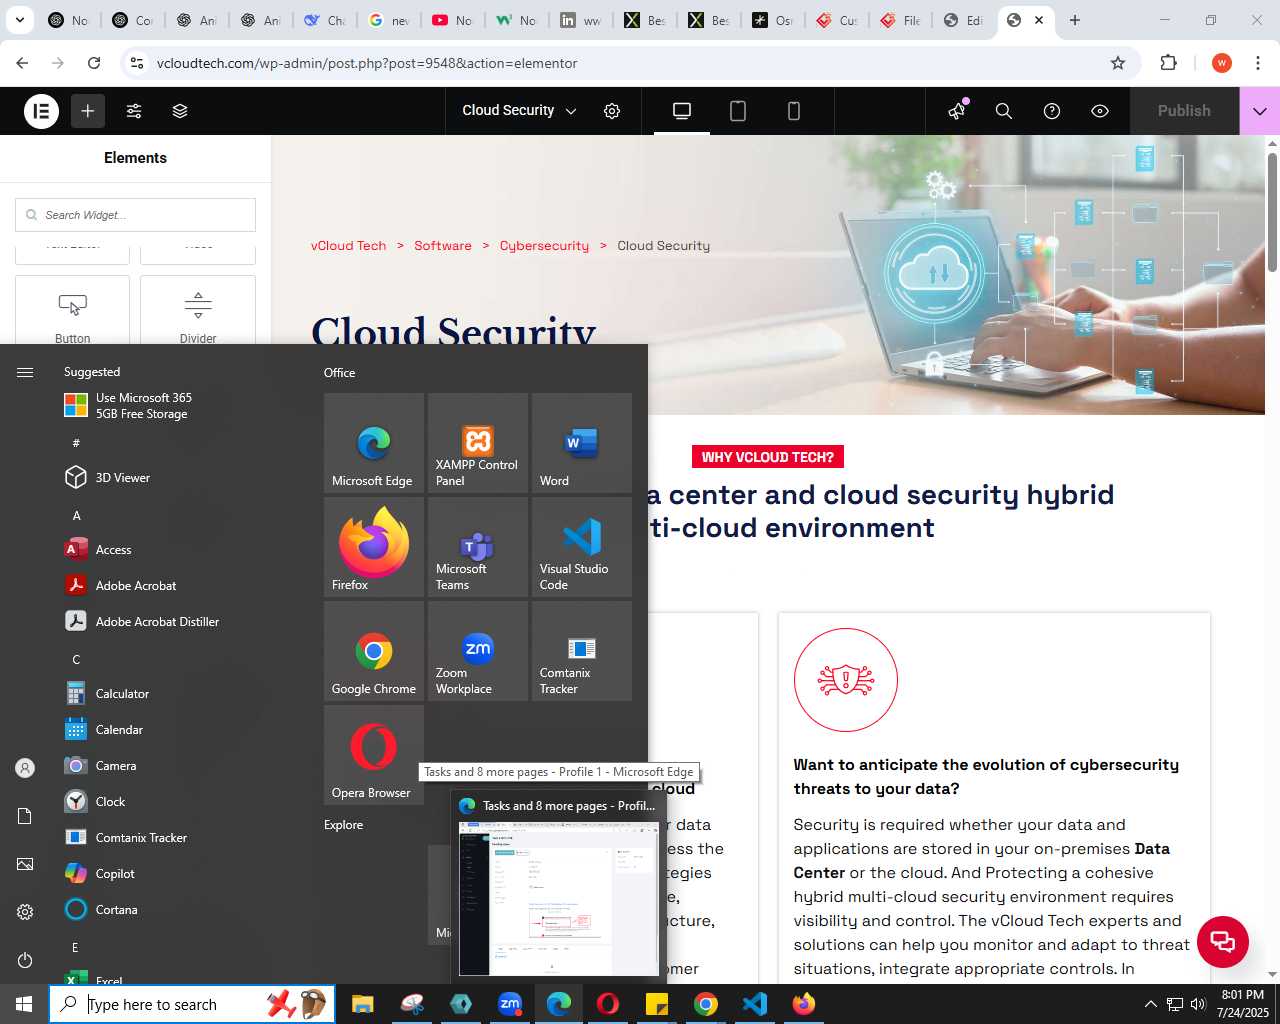1280x1024 pixels.
Task: Select the Divider widget
Action: (198, 310)
